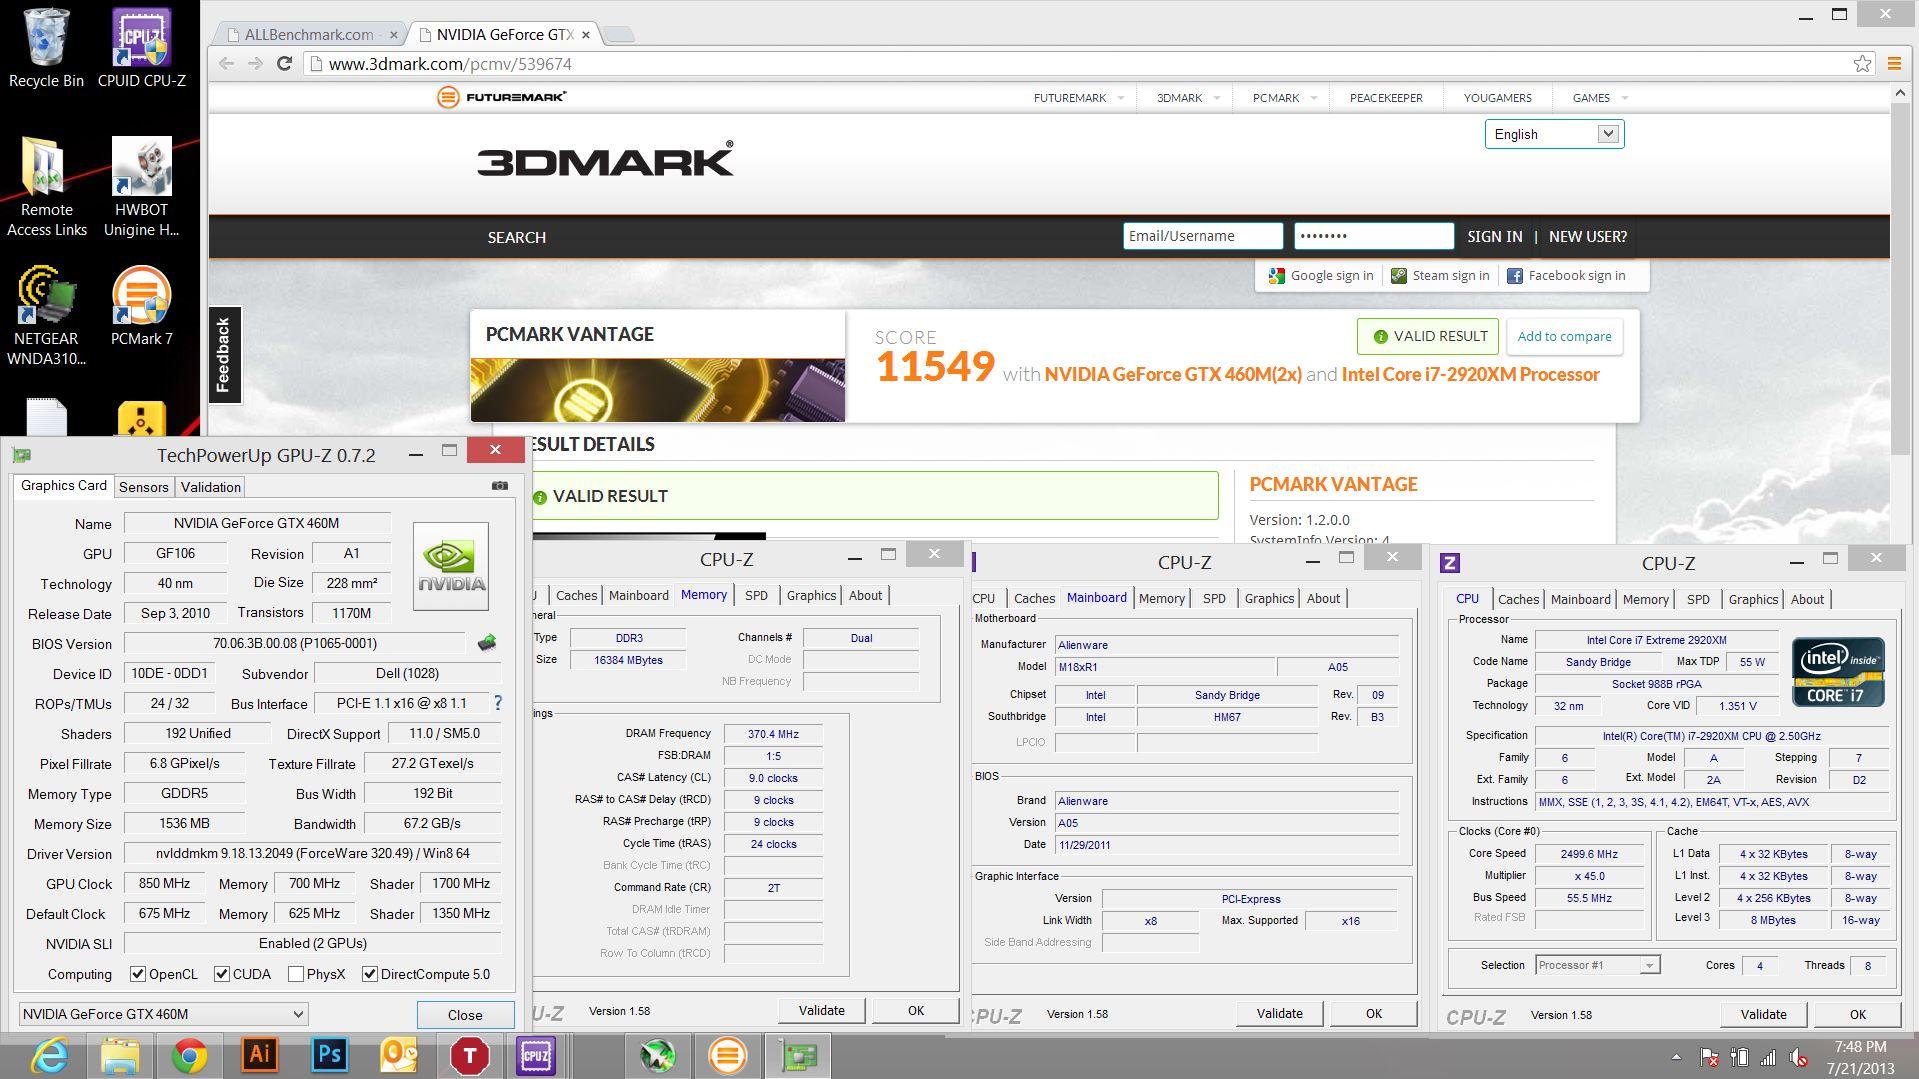
Task: Open Outlook from taskbar
Action: point(399,1055)
